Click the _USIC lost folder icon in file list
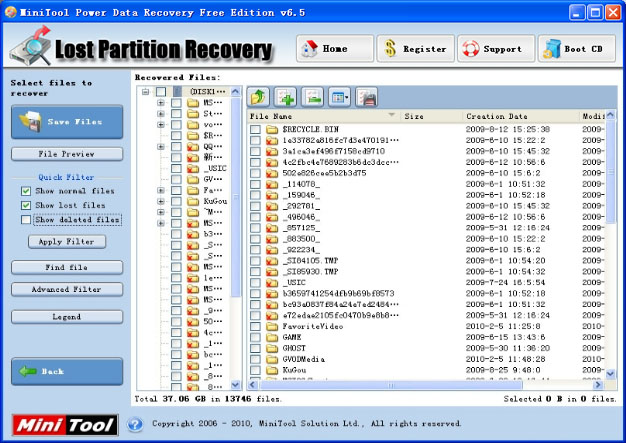This screenshot has width=626, height=443. (x=272, y=283)
